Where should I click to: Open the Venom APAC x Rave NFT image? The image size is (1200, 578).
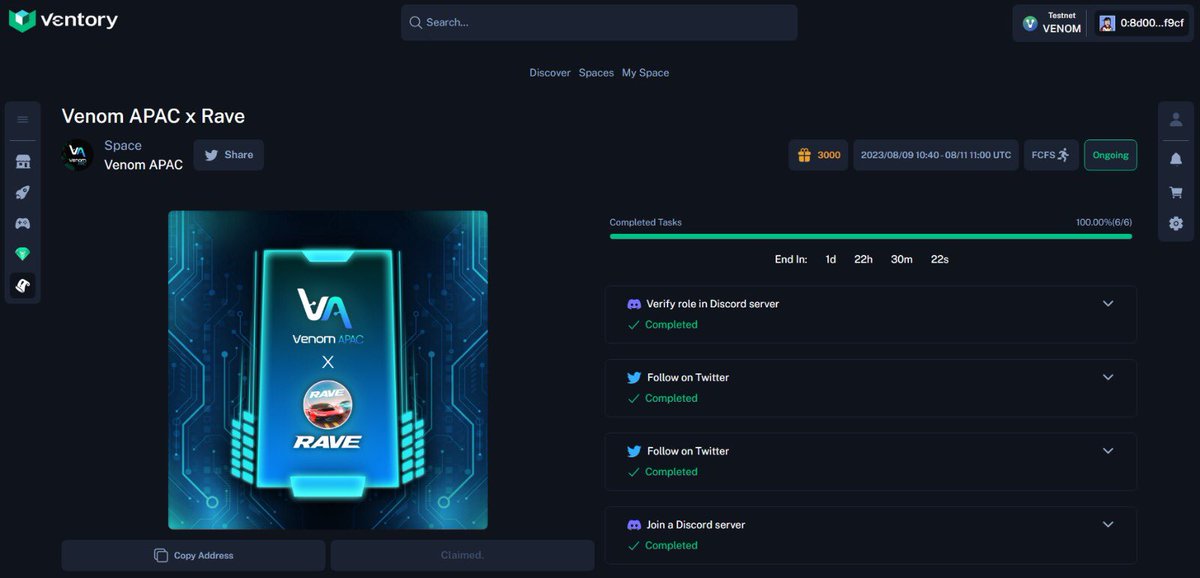click(328, 369)
